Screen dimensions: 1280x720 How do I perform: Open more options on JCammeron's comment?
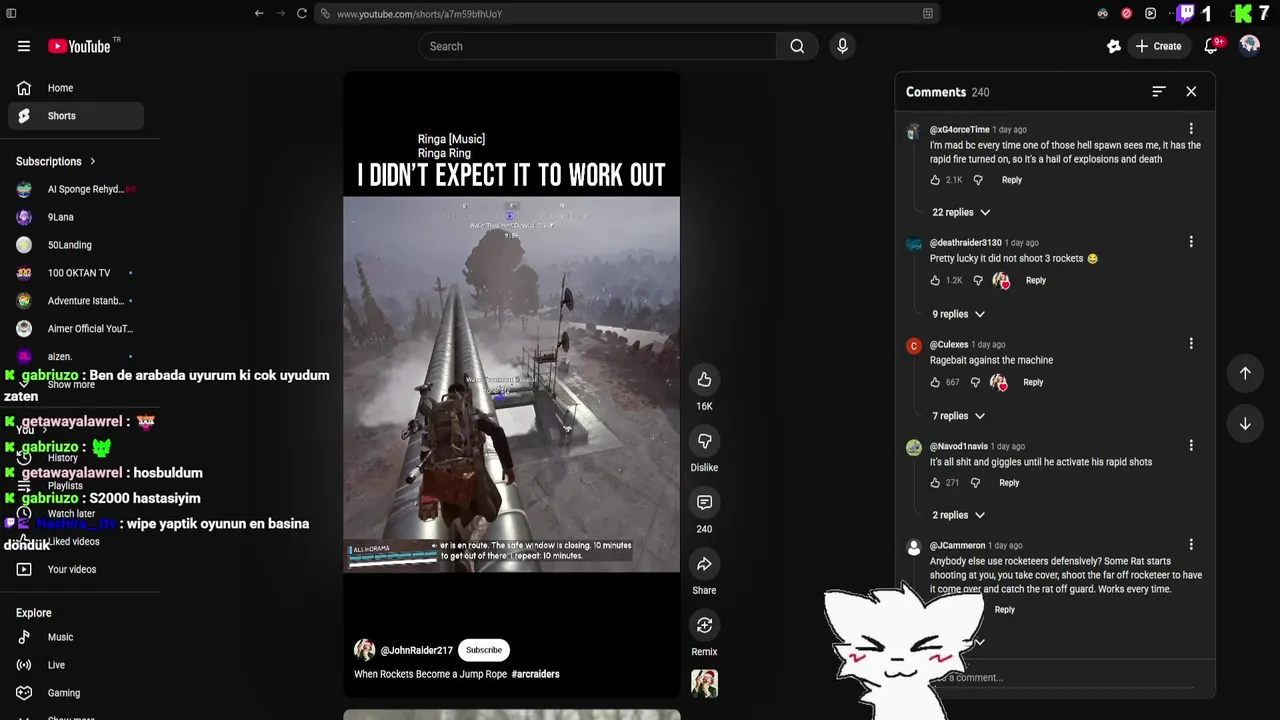1191,545
